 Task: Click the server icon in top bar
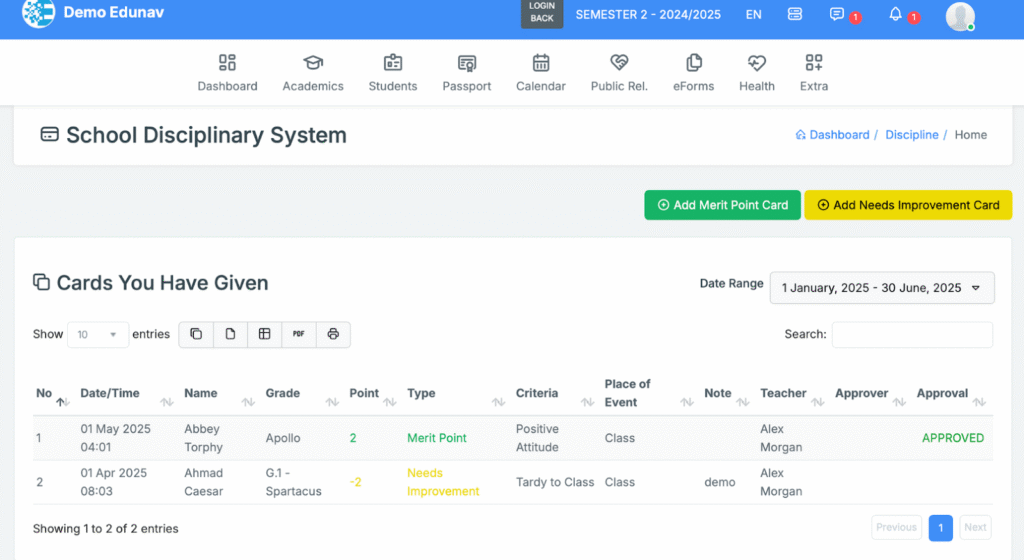coord(795,14)
